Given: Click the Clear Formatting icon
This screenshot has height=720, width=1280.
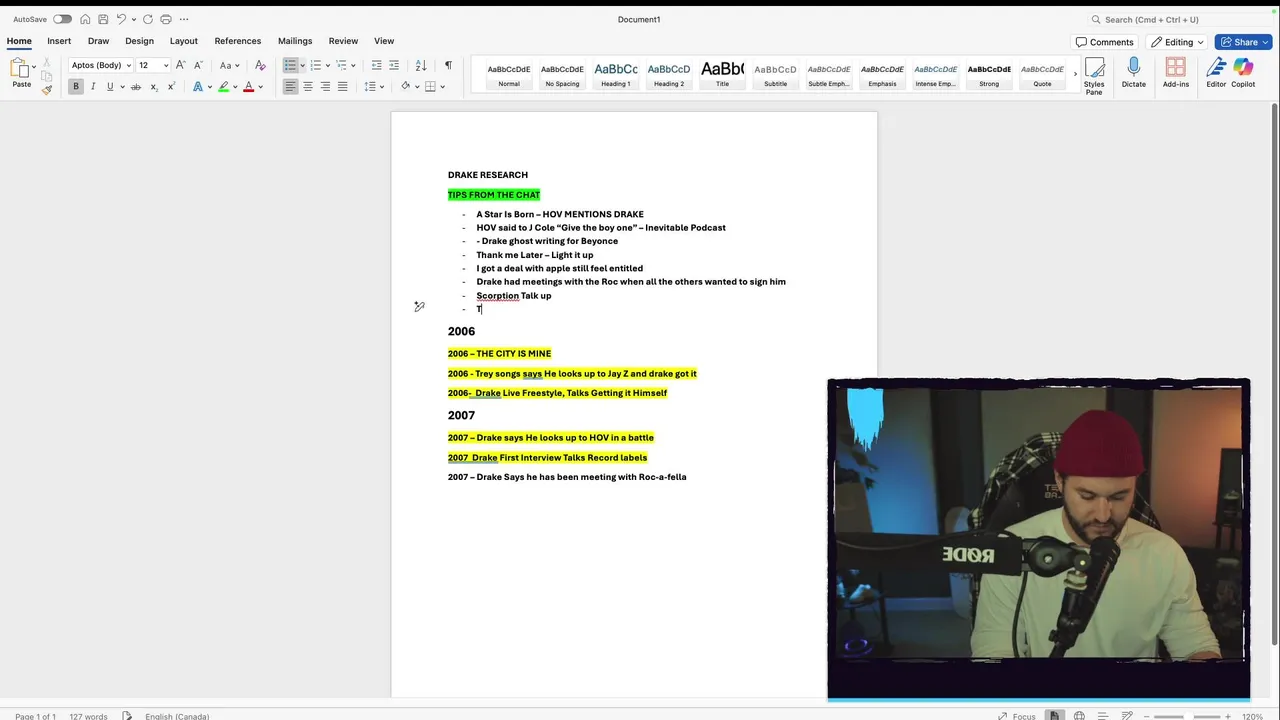Looking at the screenshot, I should (x=260, y=65).
